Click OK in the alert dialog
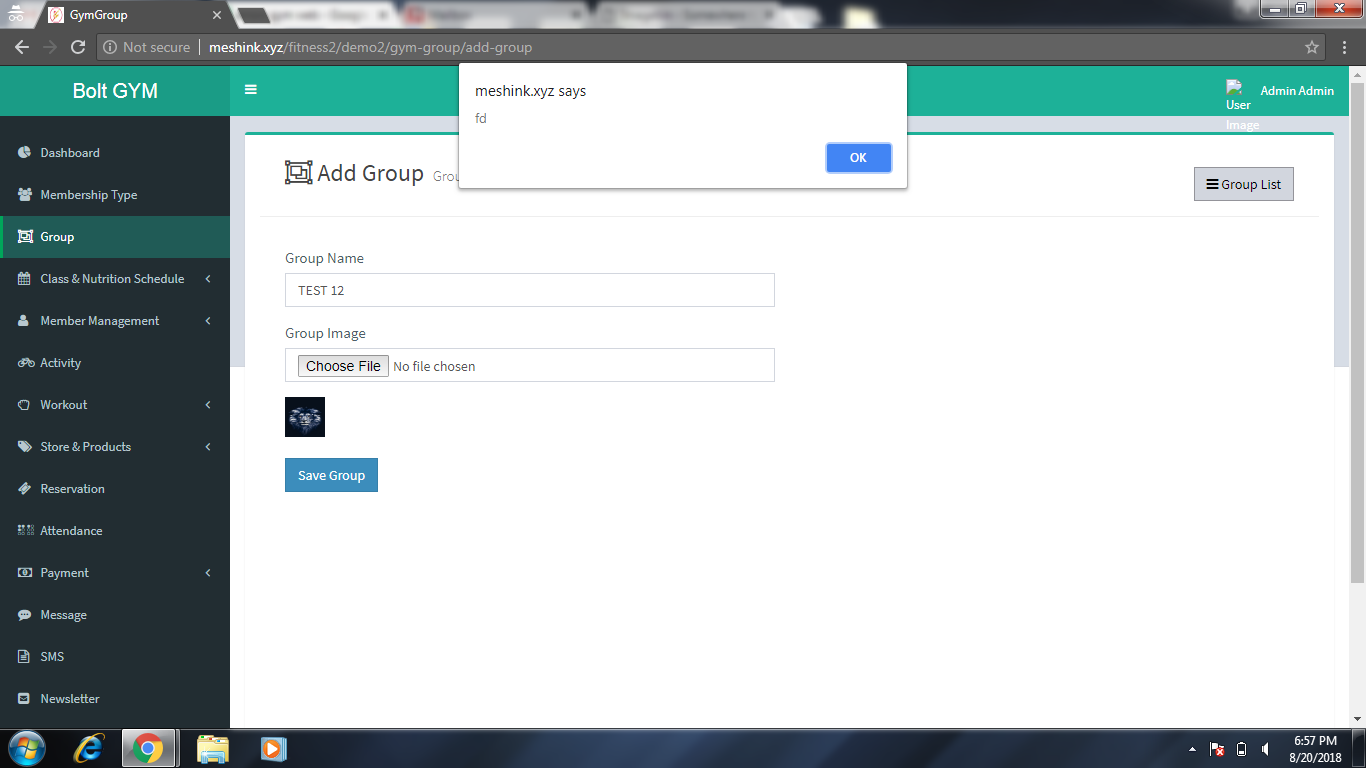 pyautogui.click(x=858, y=157)
